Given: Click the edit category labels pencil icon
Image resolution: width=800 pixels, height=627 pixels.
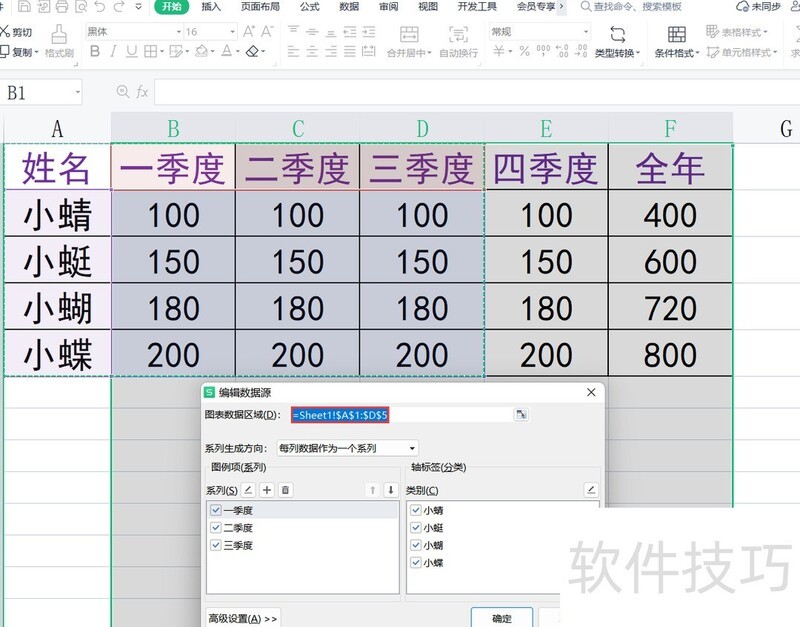Looking at the screenshot, I should pyautogui.click(x=591, y=490).
